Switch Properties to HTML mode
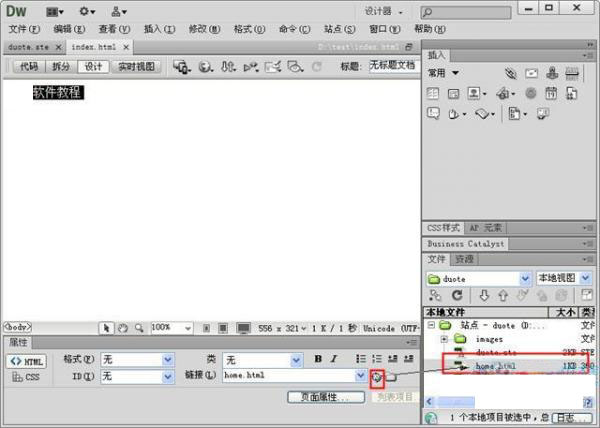 [x=26, y=361]
